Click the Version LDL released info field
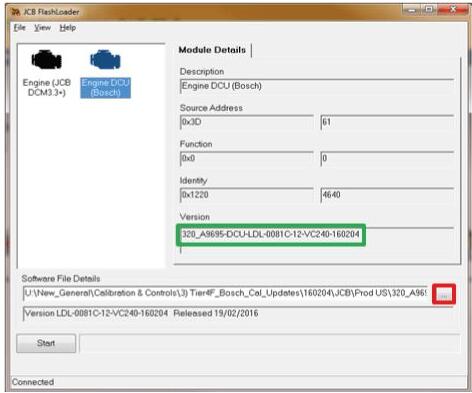This screenshot has height=393, width=472. point(238,314)
